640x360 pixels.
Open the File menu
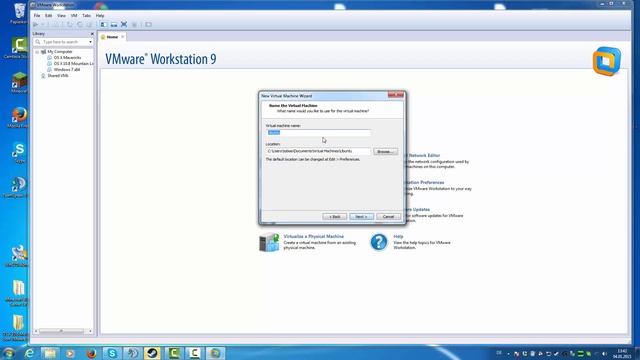pos(37,16)
